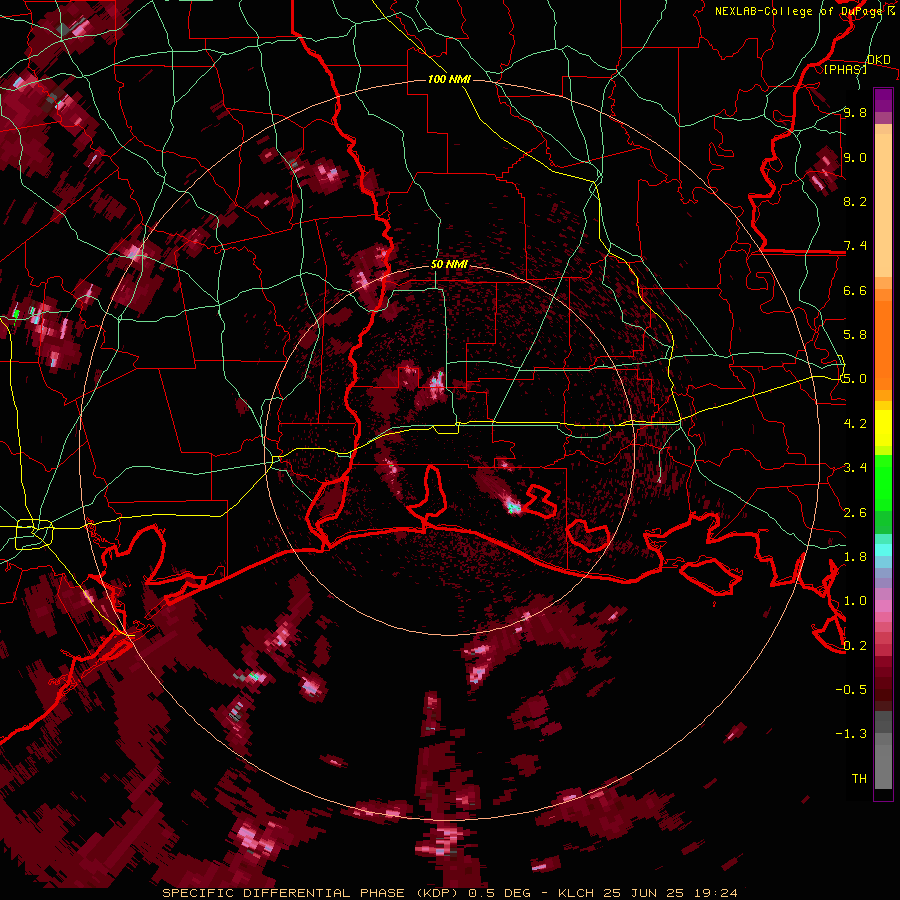
Task: Click the 3.4 value on color scale
Action: click(855, 468)
